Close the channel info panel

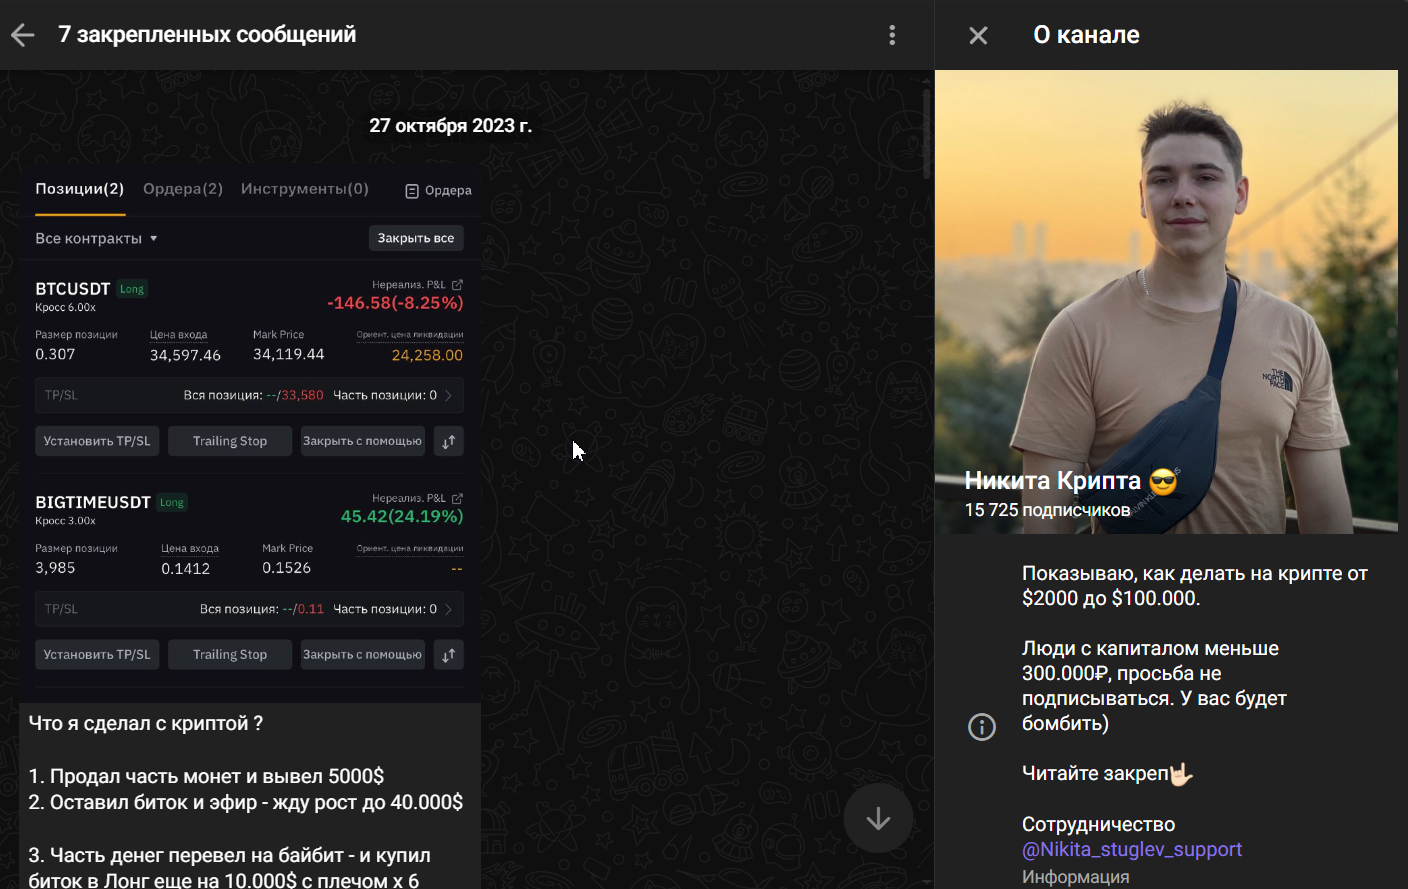point(978,35)
